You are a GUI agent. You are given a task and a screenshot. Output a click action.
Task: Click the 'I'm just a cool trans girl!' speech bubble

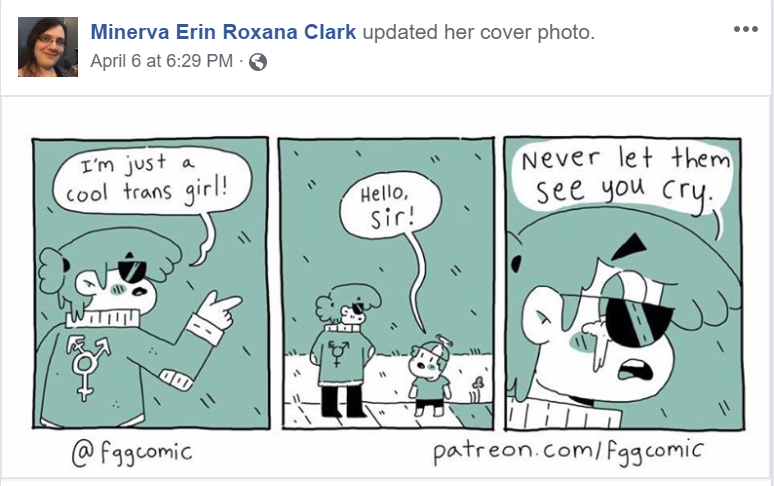[x=152, y=180]
